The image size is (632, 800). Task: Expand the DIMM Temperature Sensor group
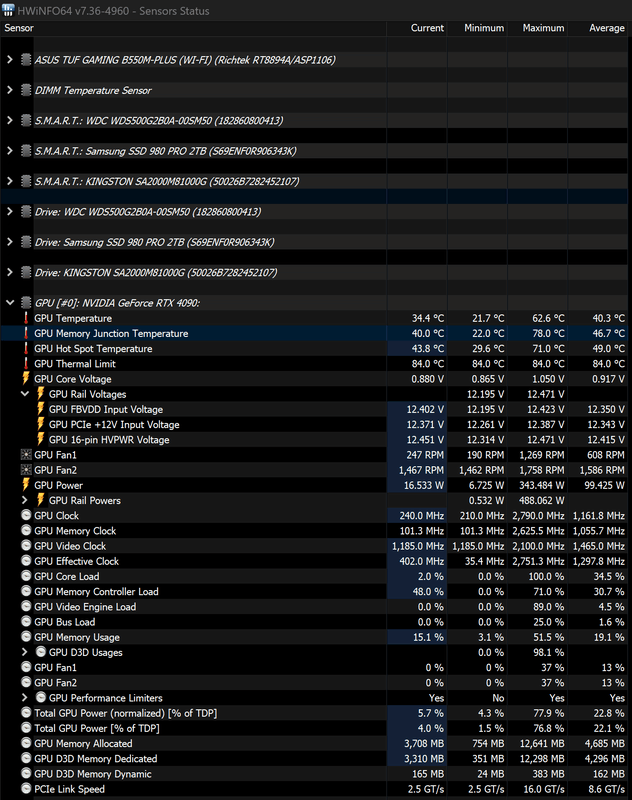[x=10, y=90]
